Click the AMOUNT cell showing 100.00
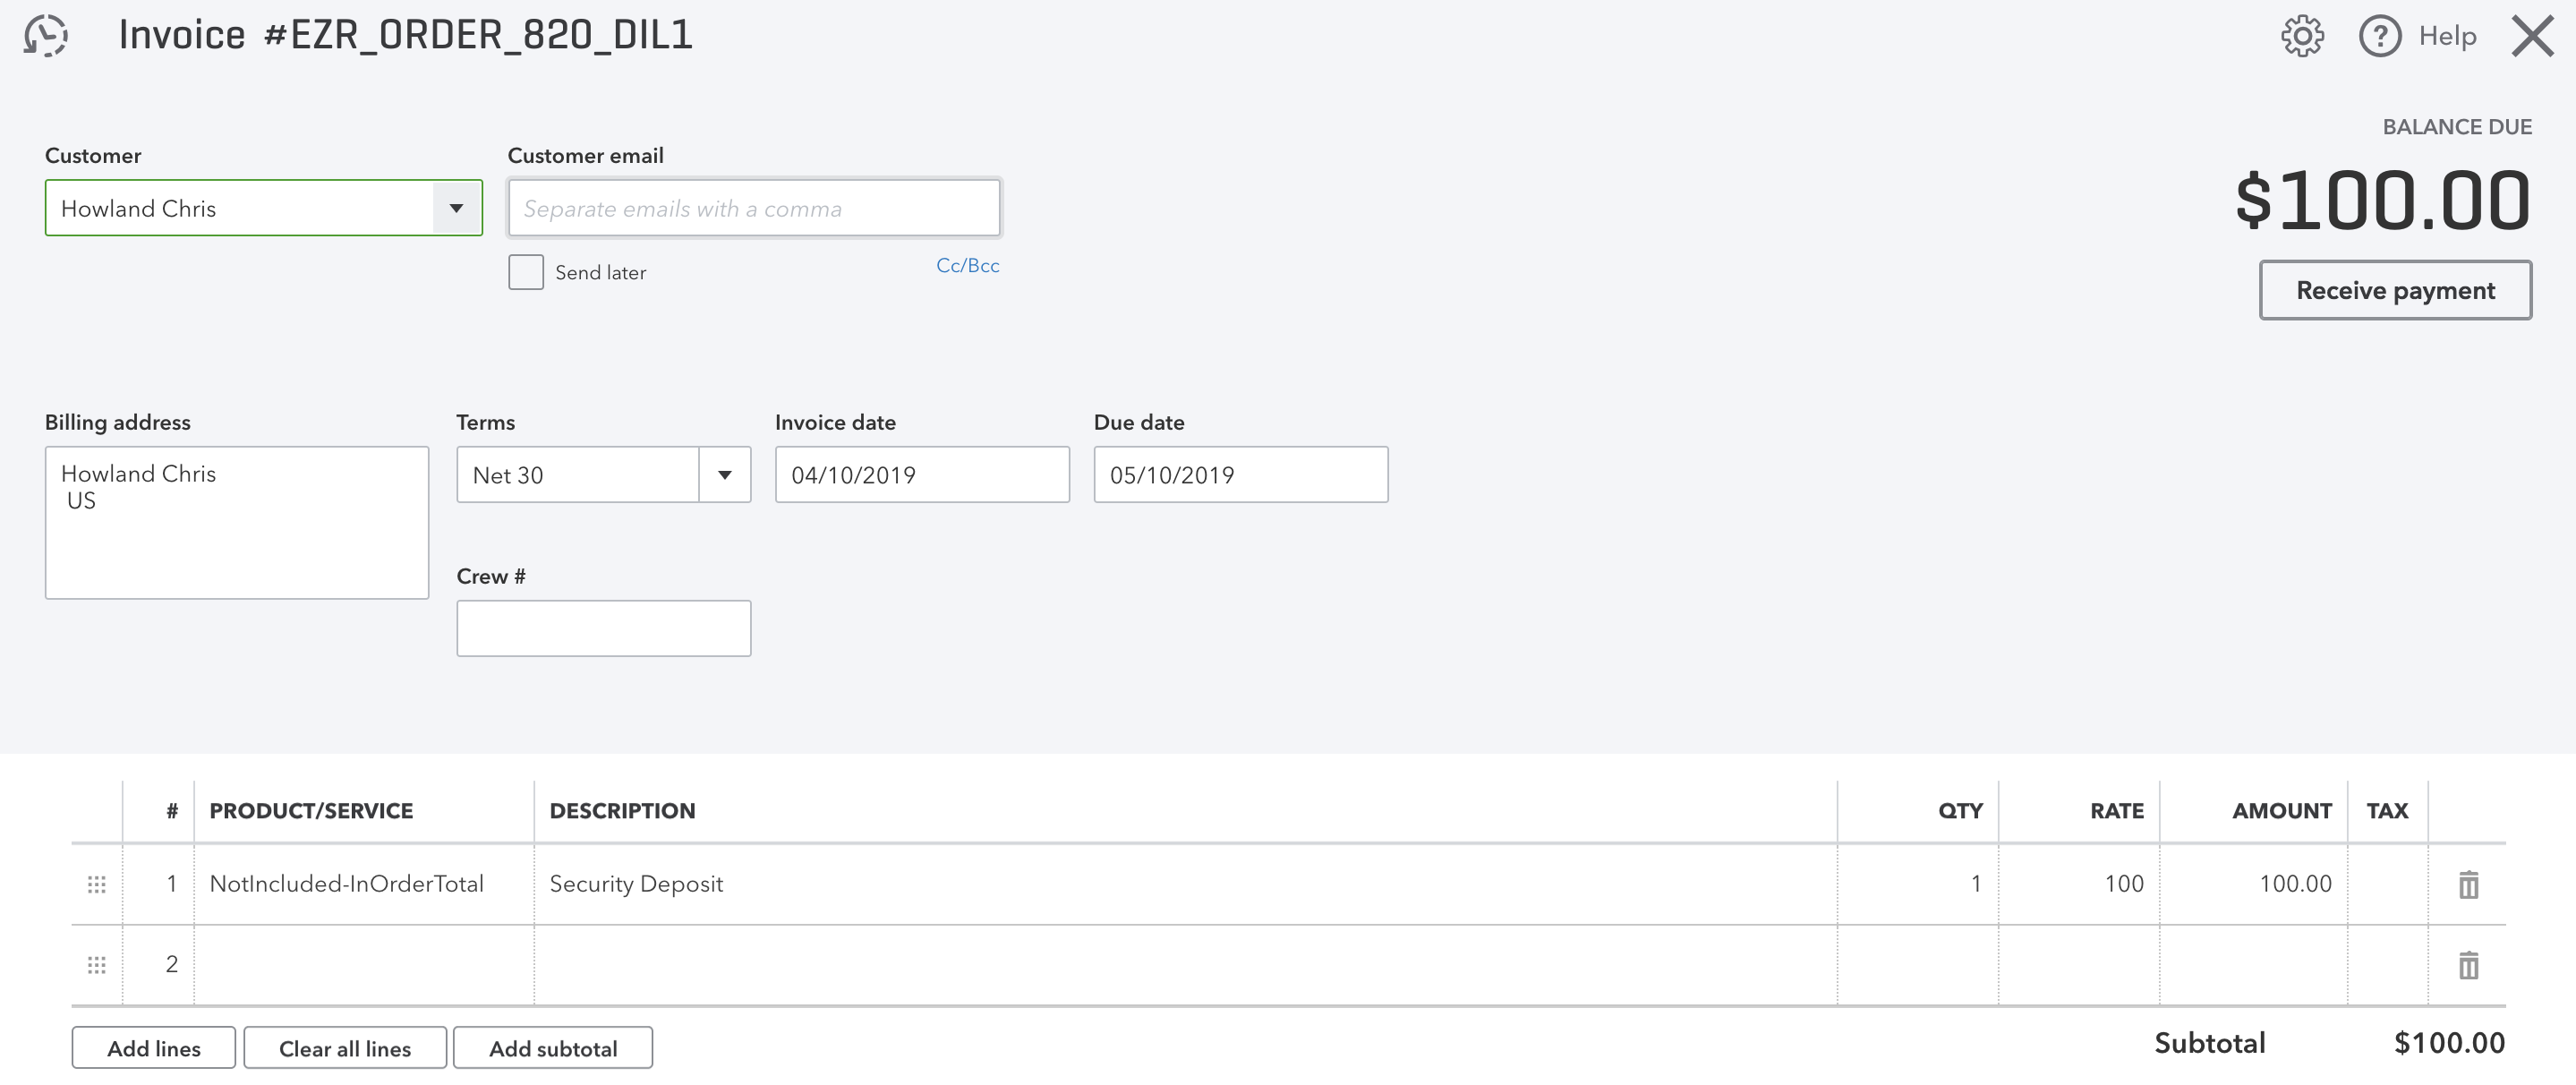 [x=2253, y=884]
